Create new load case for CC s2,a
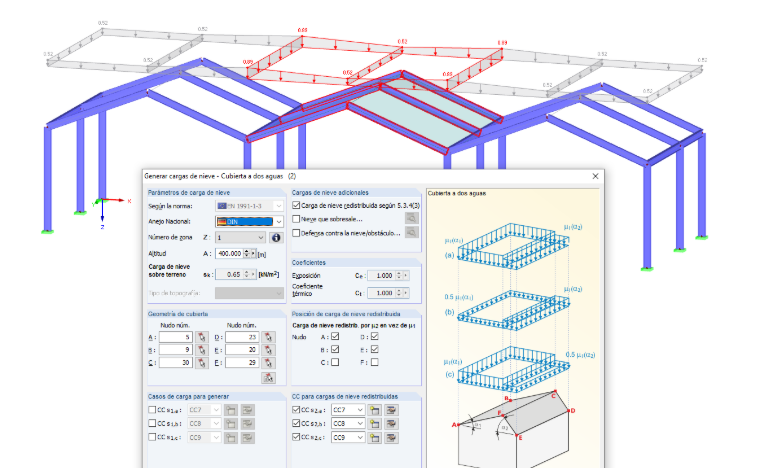 click(374, 410)
